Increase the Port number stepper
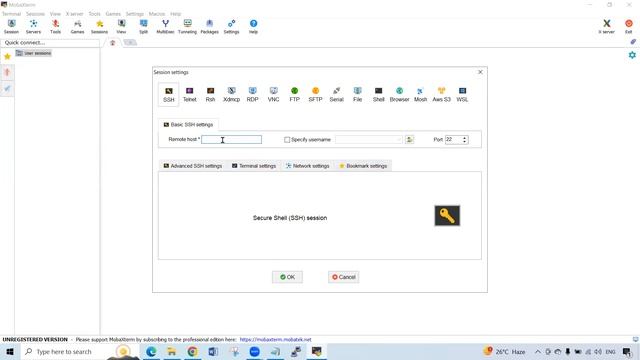Viewport: 640px width, 360px height. (x=464, y=138)
